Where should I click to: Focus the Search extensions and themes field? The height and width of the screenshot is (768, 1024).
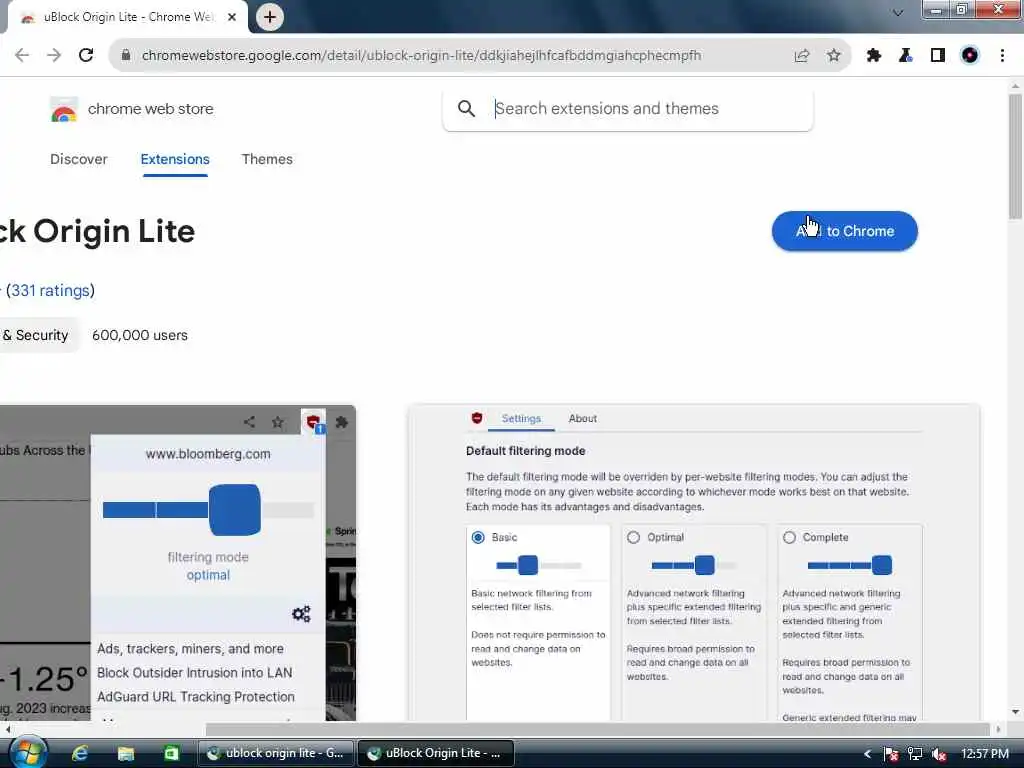pos(628,108)
